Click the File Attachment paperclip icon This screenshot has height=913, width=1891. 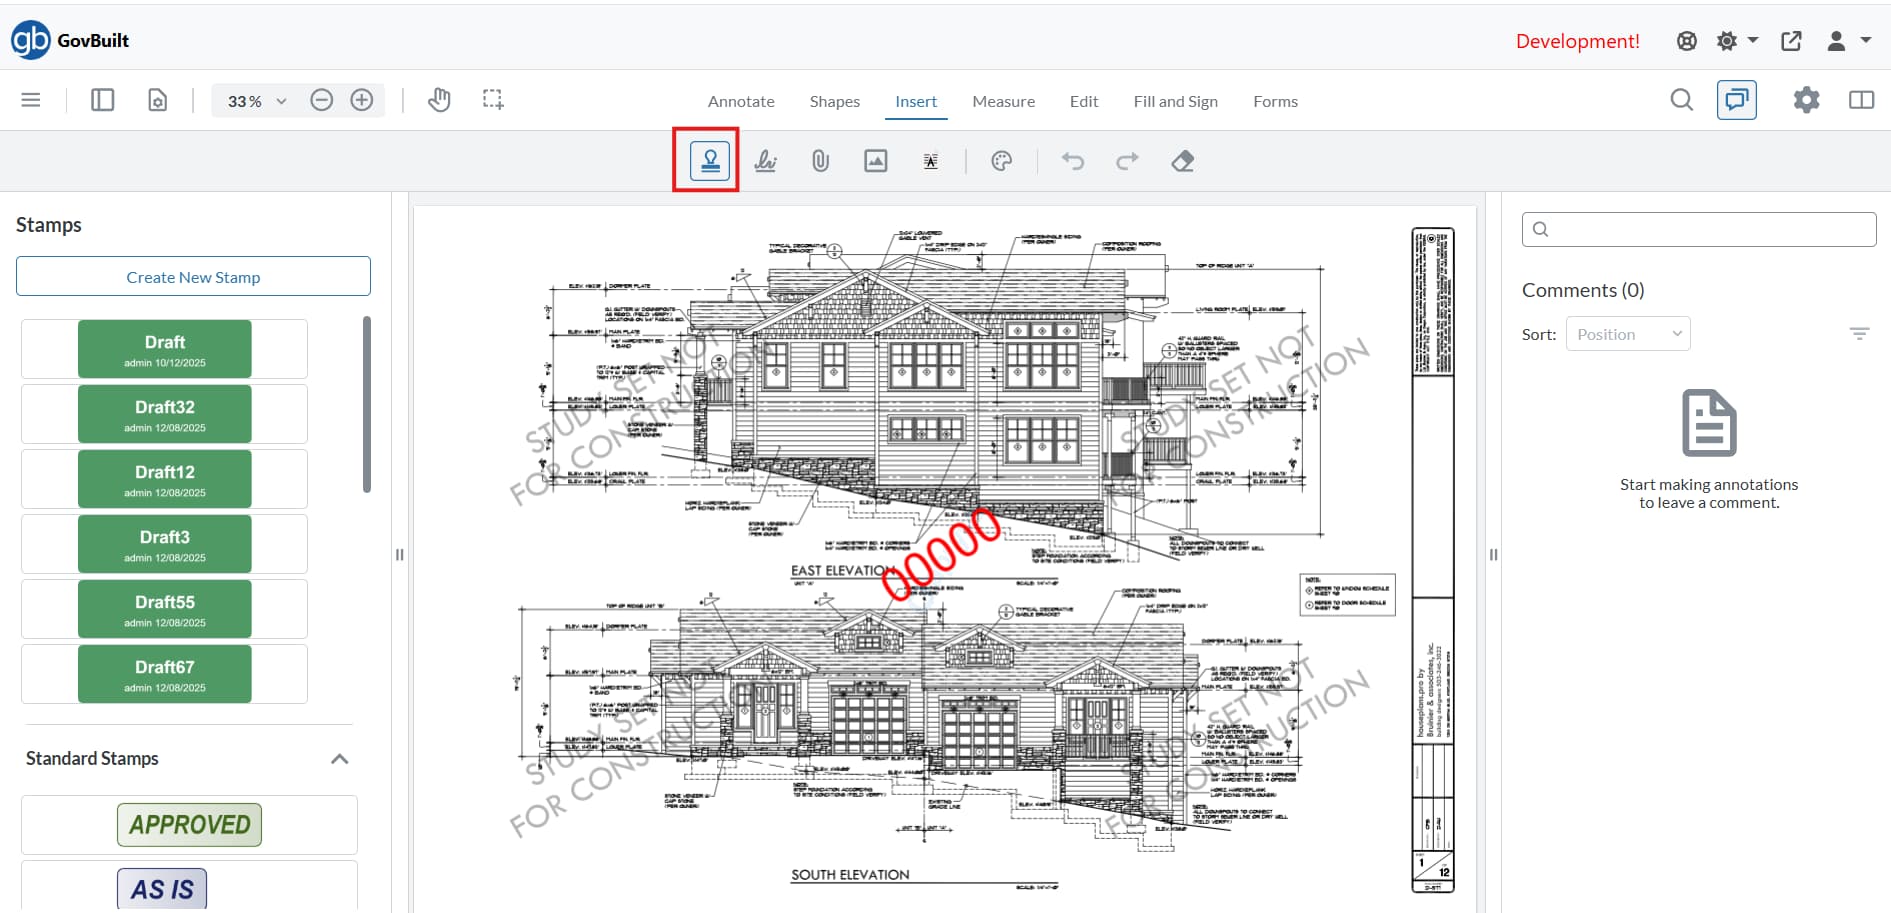pos(820,161)
